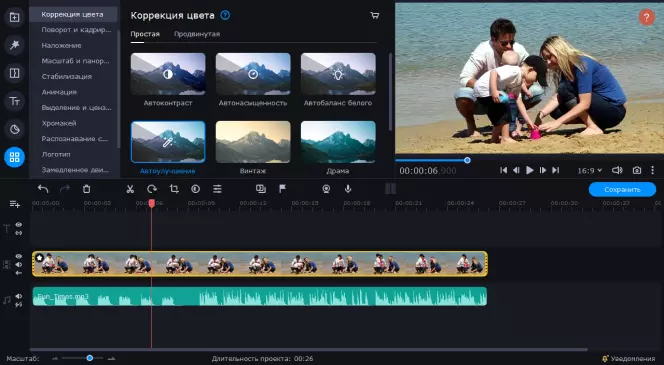This screenshot has height=365, width=664.
Task: Click the transition wizard toolbar icon
Action: click(x=261, y=189)
